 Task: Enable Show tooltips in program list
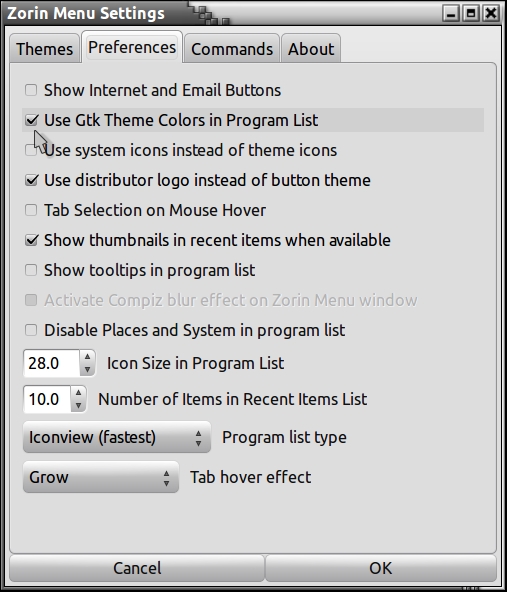(x=31, y=270)
